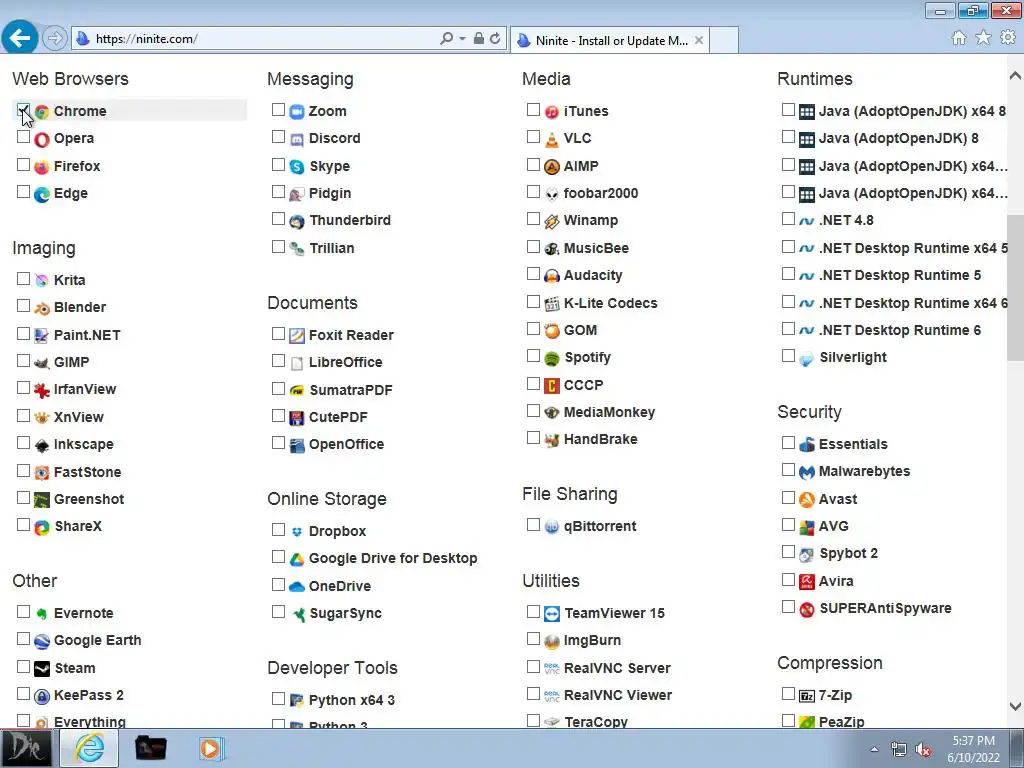
Task: Open the media player taskbar icon
Action: tap(210, 748)
